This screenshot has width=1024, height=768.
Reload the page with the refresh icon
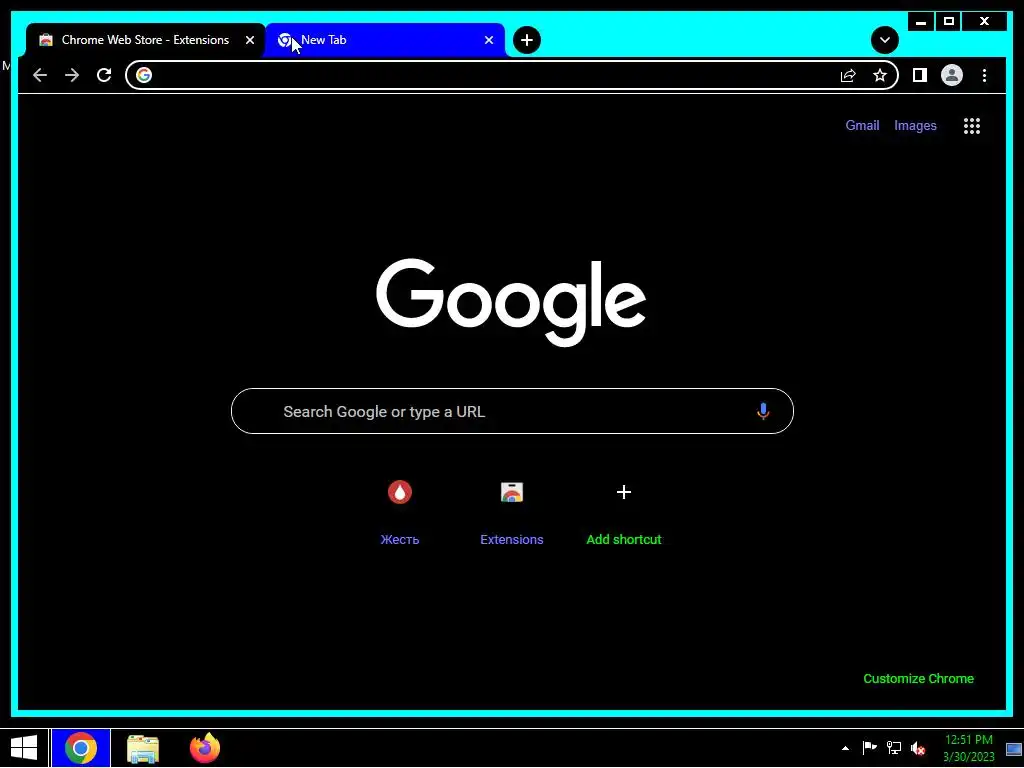104,75
